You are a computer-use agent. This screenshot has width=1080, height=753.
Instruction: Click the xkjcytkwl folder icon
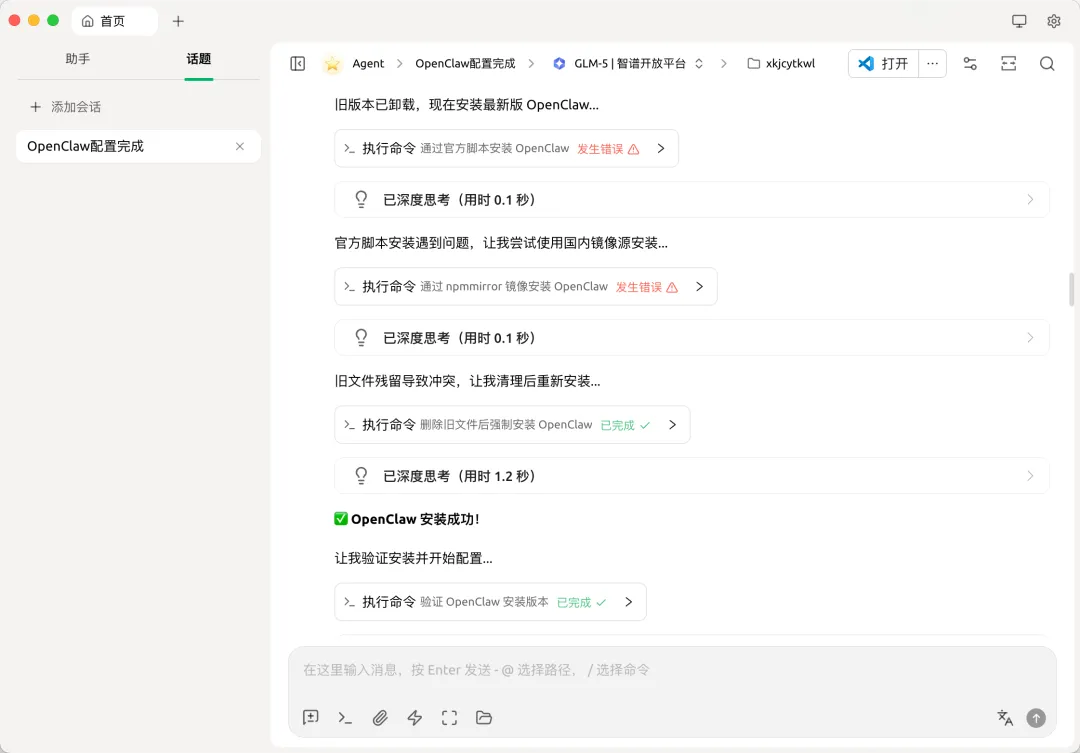(754, 63)
